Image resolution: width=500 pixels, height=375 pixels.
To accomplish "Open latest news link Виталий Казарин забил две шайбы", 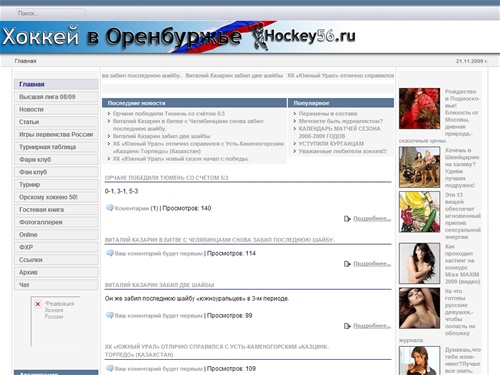I will pyautogui.click(x=161, y=136).
